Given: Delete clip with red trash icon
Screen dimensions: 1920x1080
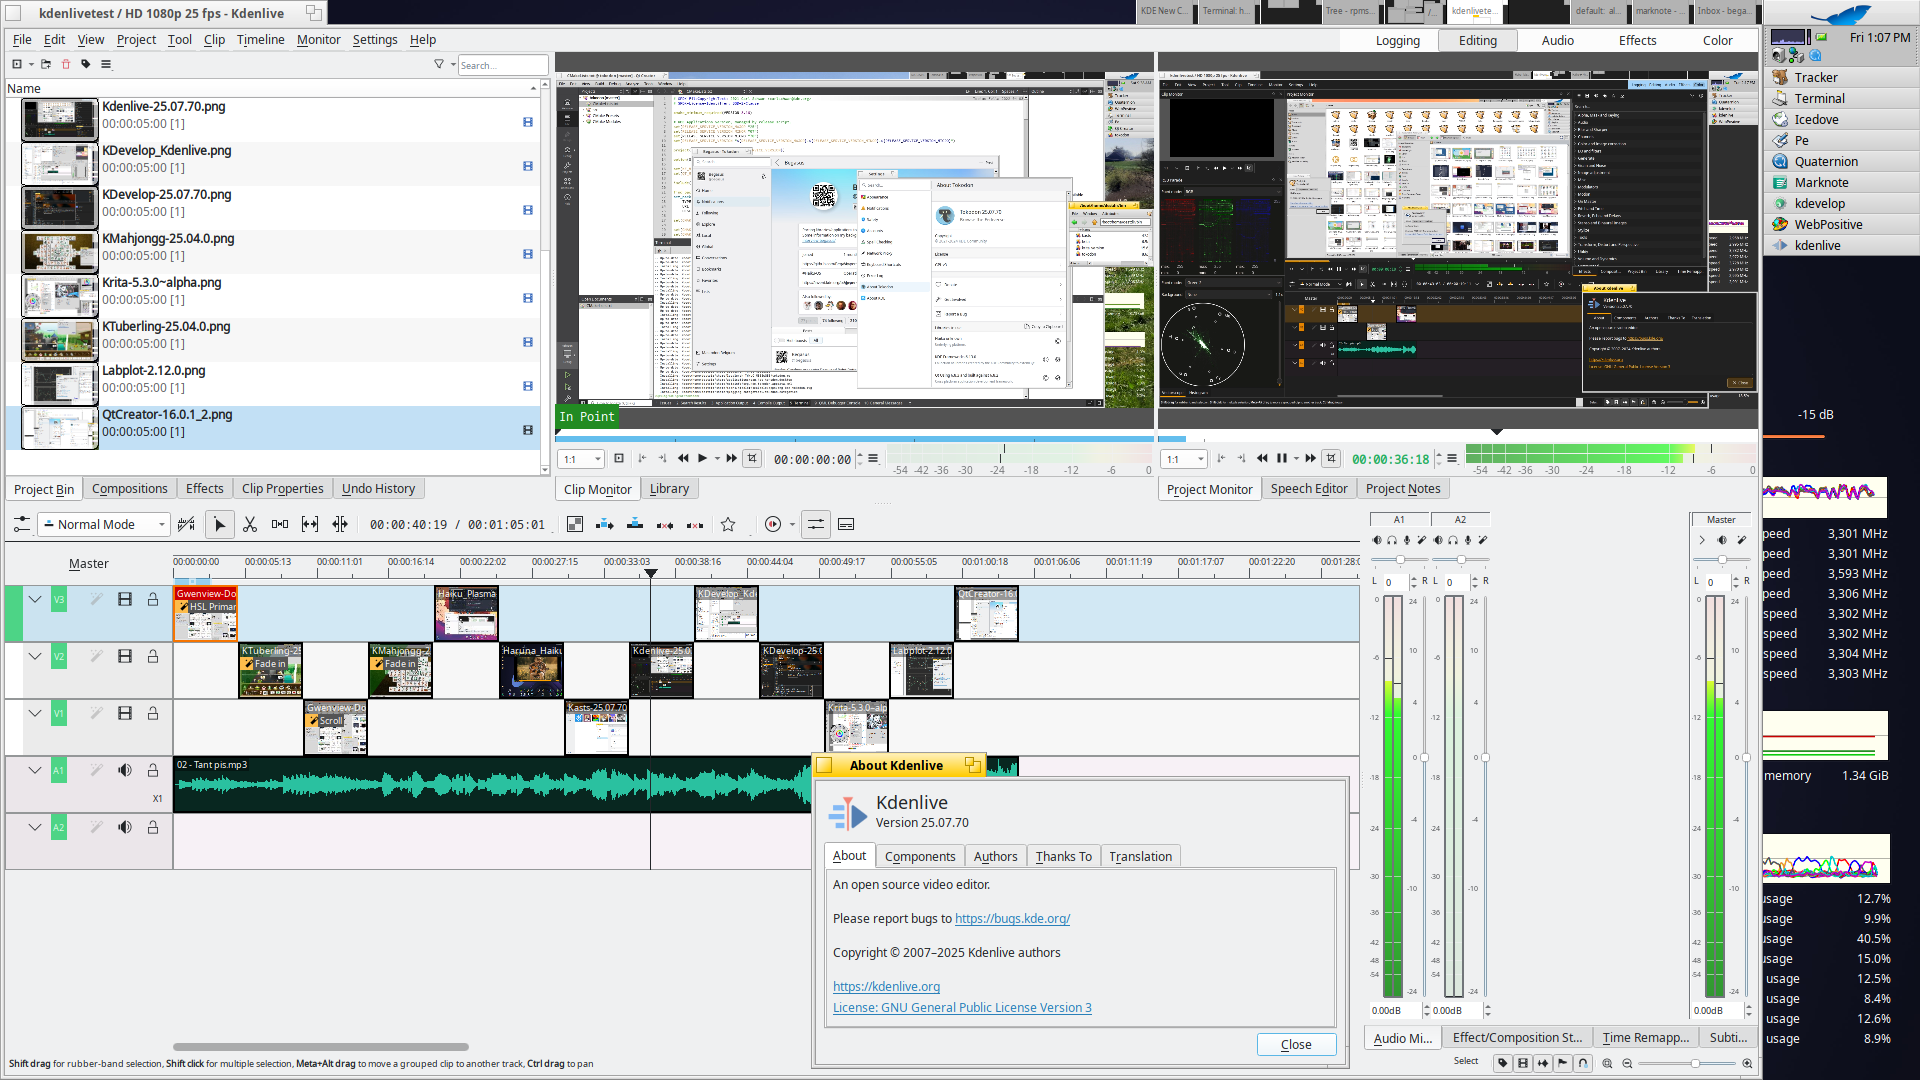Looking at the screenshot, I should (66, 64).
